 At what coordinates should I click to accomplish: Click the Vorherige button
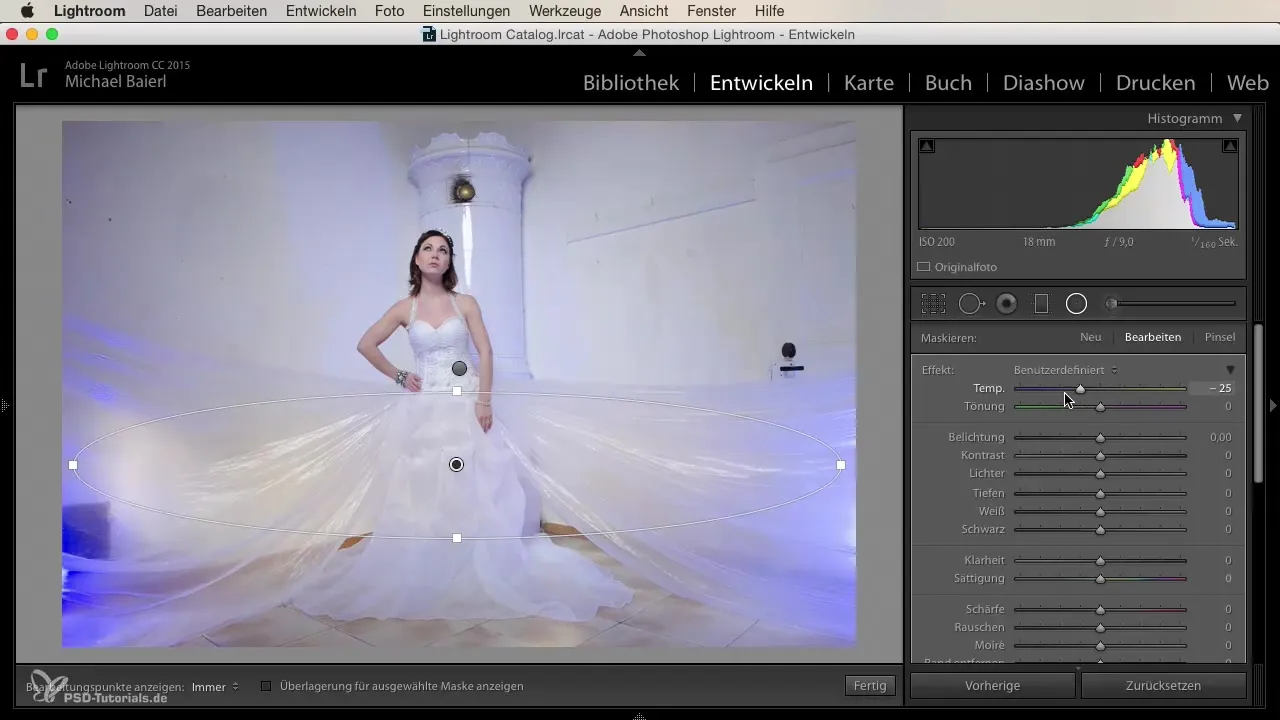click(x=993, y=686)
